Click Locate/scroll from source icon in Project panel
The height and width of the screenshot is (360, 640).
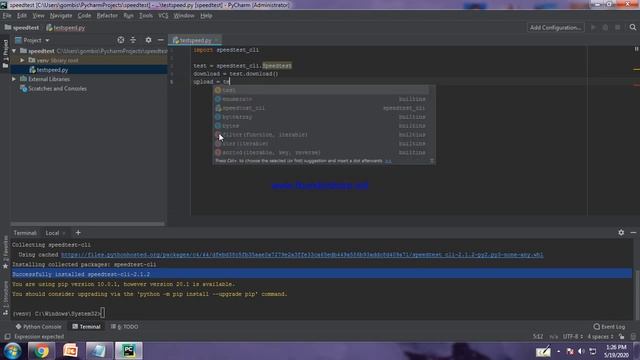pyautogui.click(x=120, y=40)
